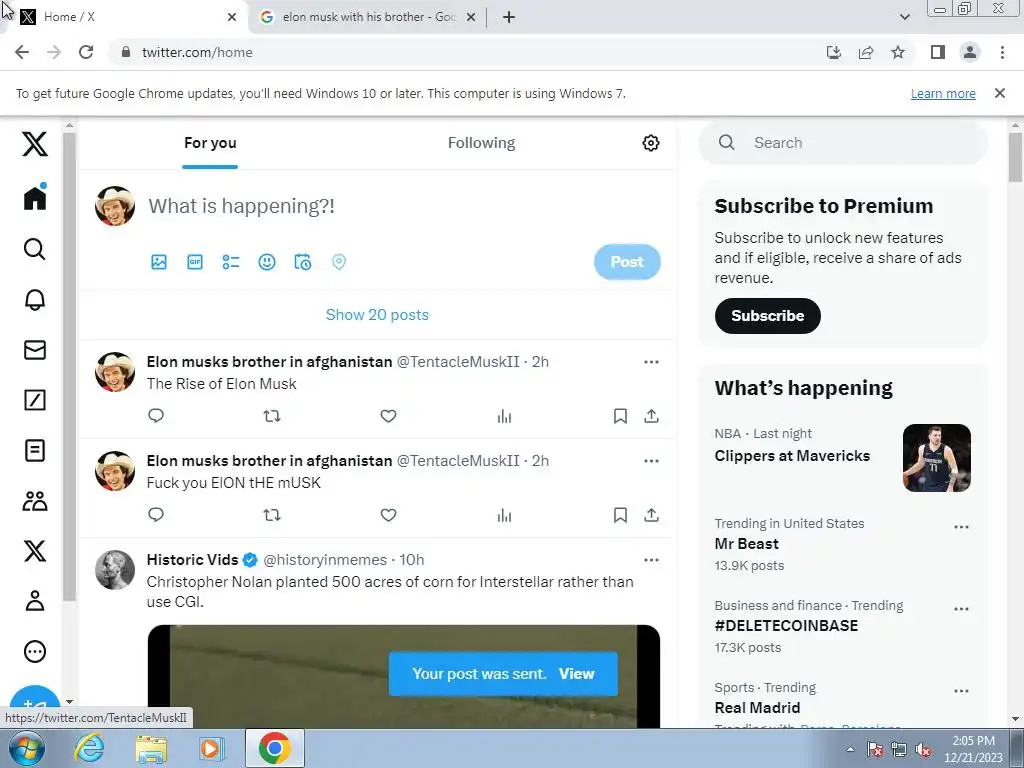Screen dimensions: 1024x768
Task: Toggle Chrome side panel icon
Action: click(x=938, y=52)
